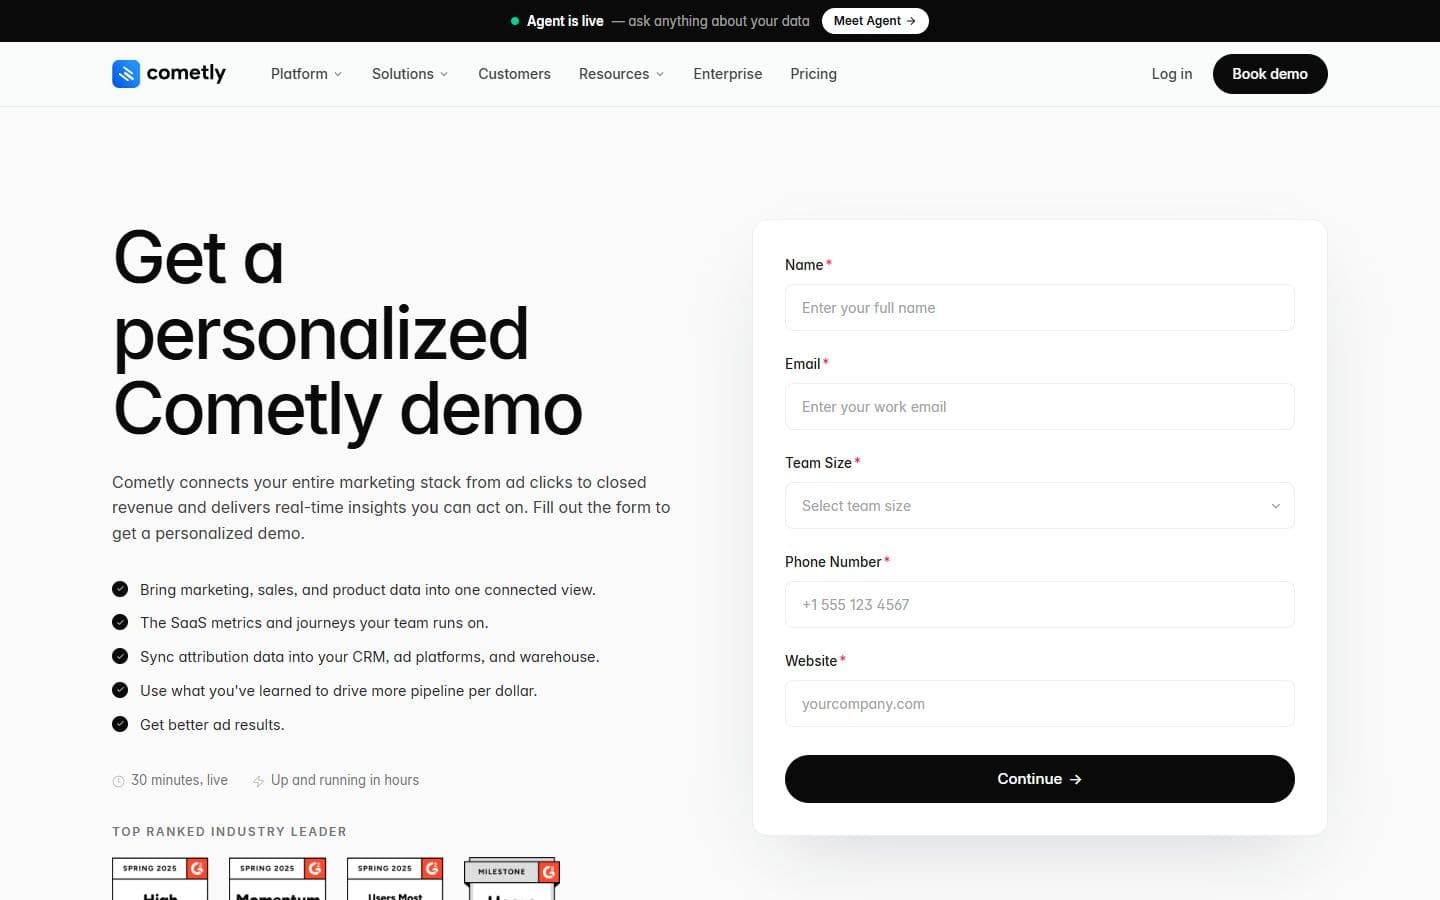1440x900 pixels.
Task: Click the G2 badge labeled Users Most
Action: [x=395, y=879]
